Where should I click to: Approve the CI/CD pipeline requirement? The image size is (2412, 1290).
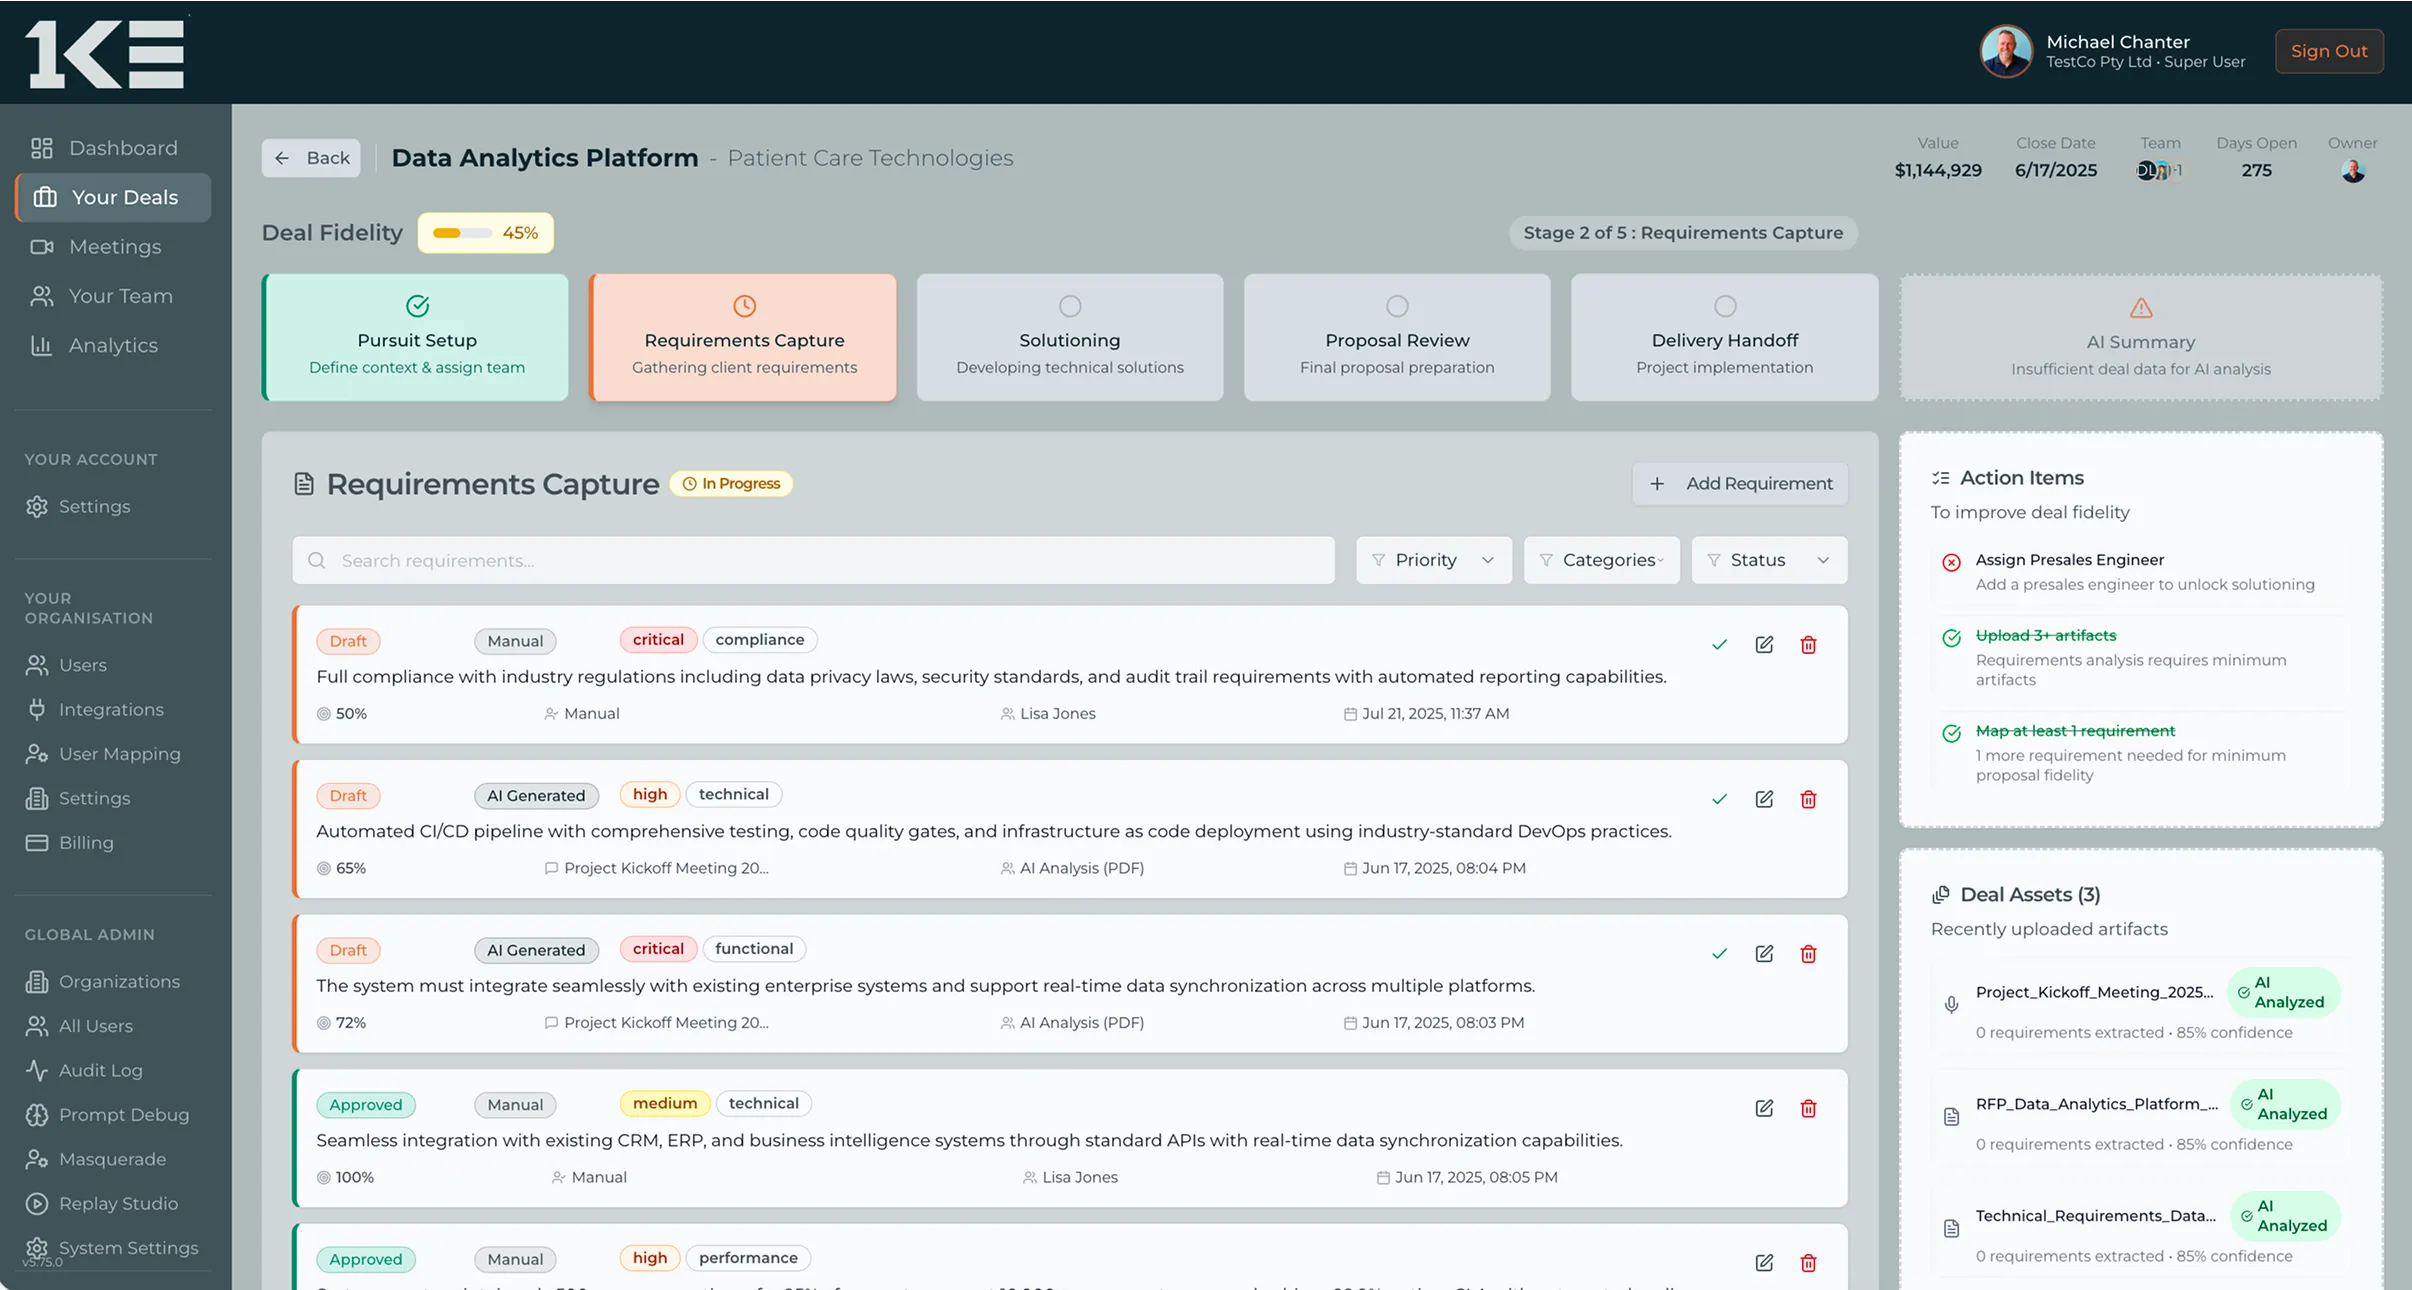point(1719,799)
